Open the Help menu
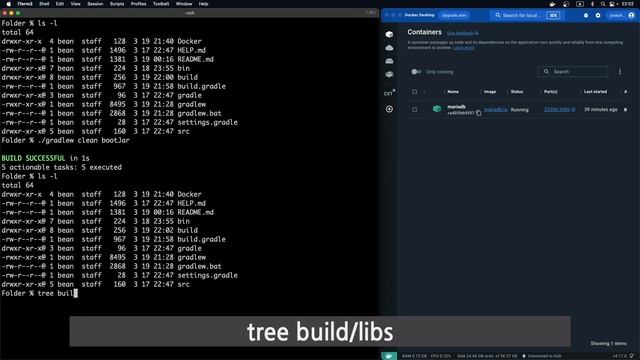 click(203, 4)
